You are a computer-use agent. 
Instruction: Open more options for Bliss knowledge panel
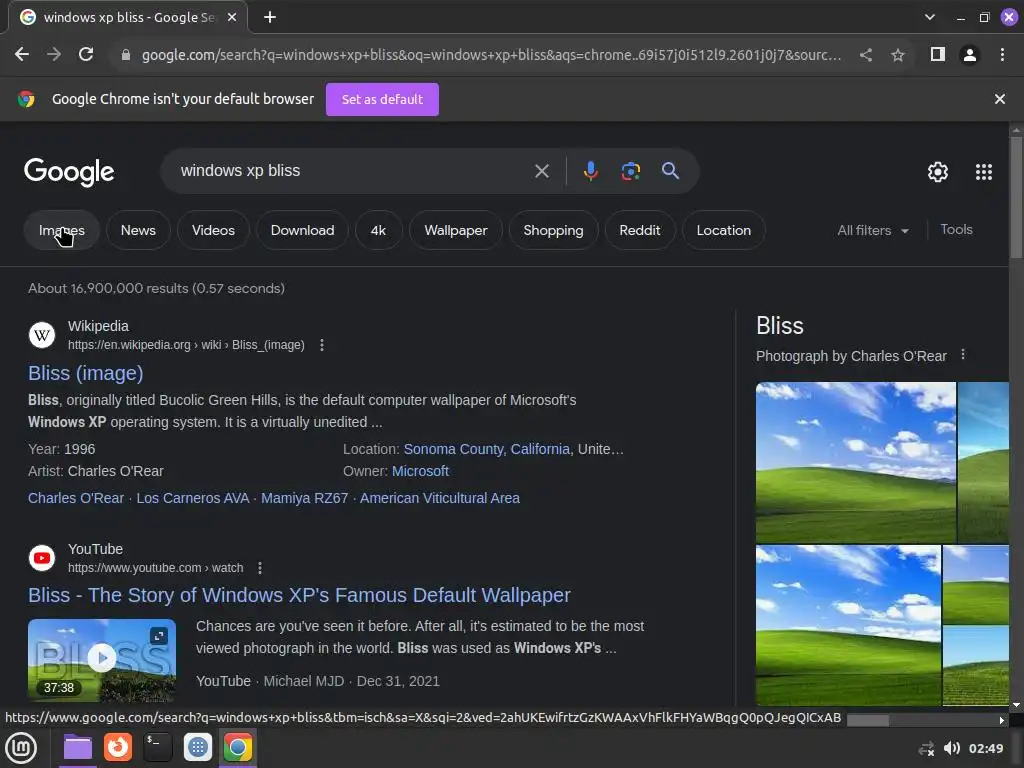coord(963,355)
